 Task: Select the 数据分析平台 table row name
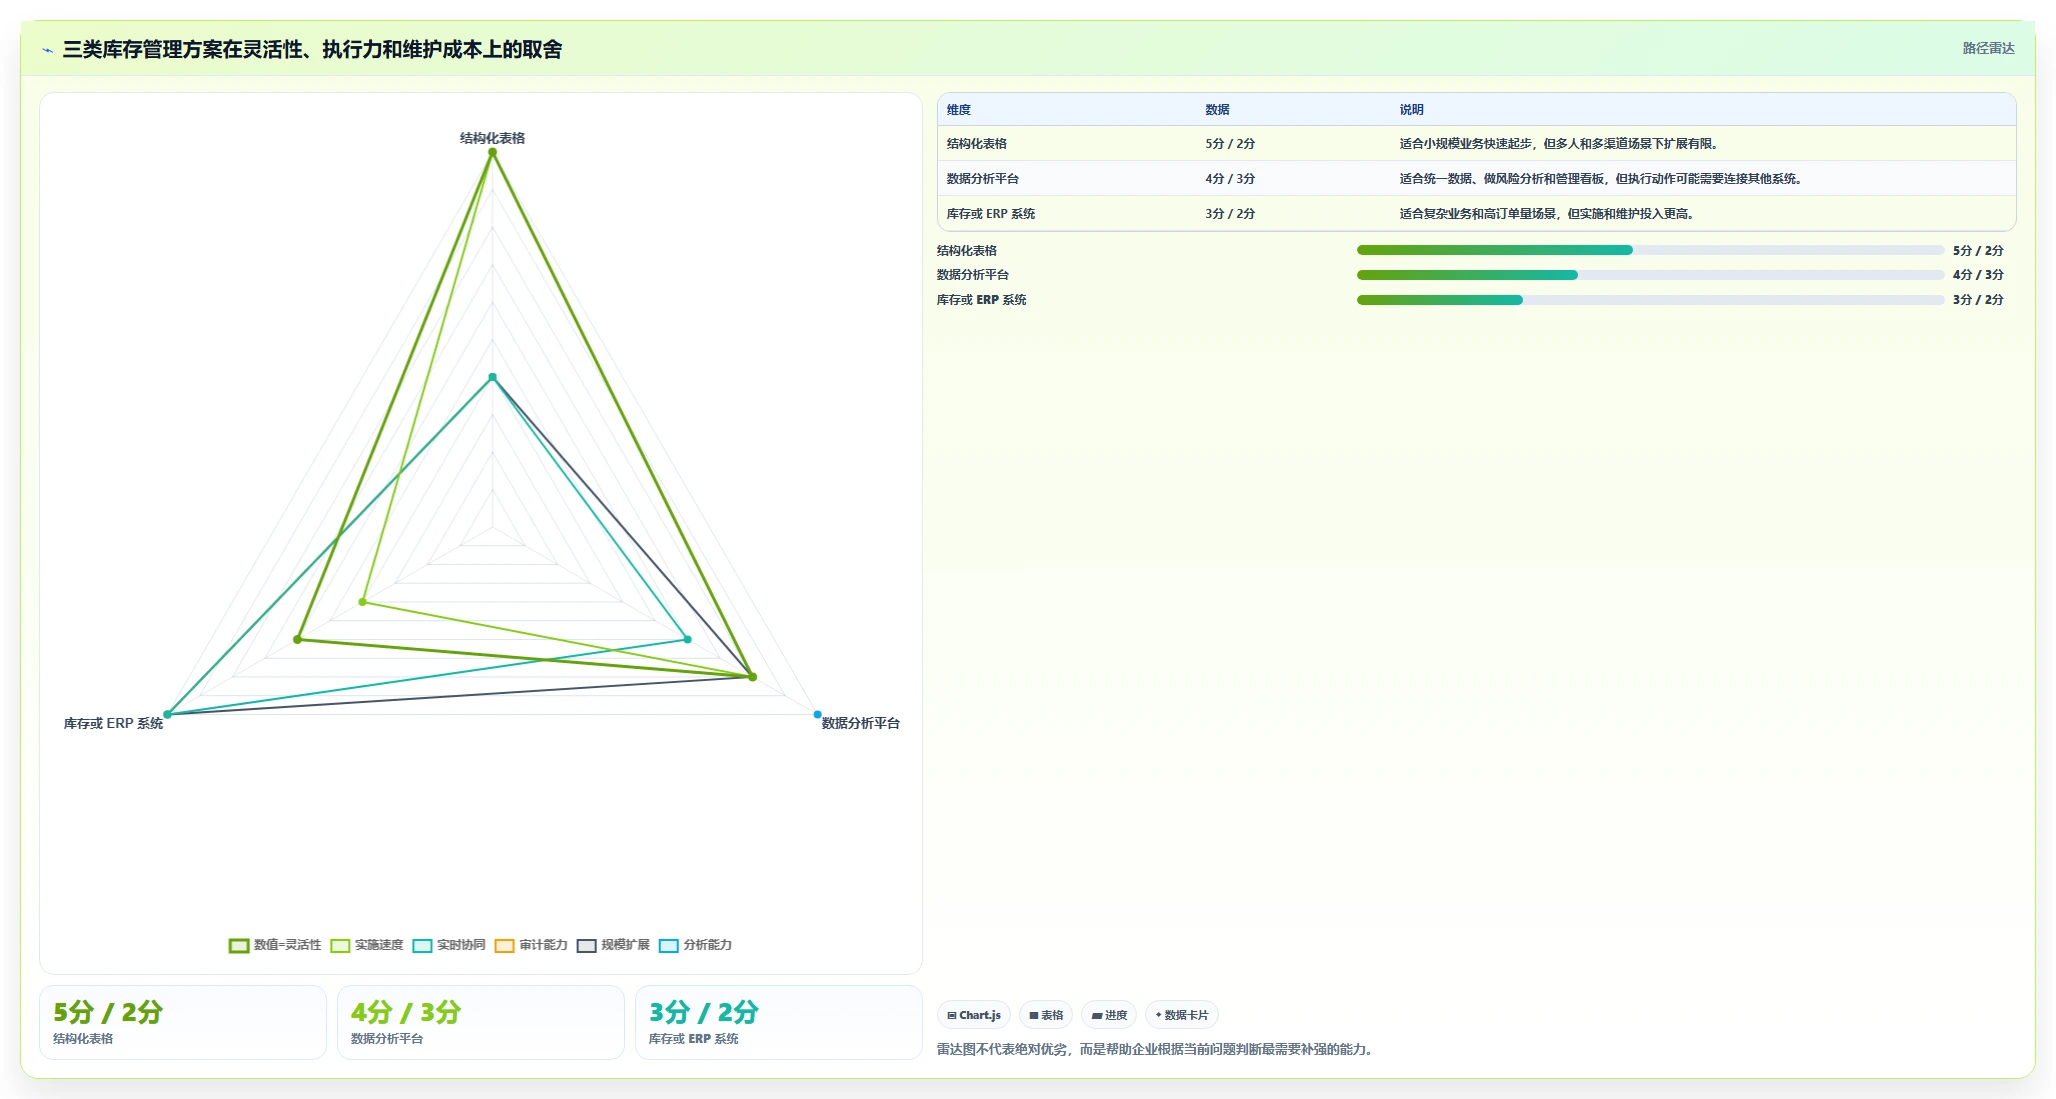pyautogui.click(x=983, y=179)
